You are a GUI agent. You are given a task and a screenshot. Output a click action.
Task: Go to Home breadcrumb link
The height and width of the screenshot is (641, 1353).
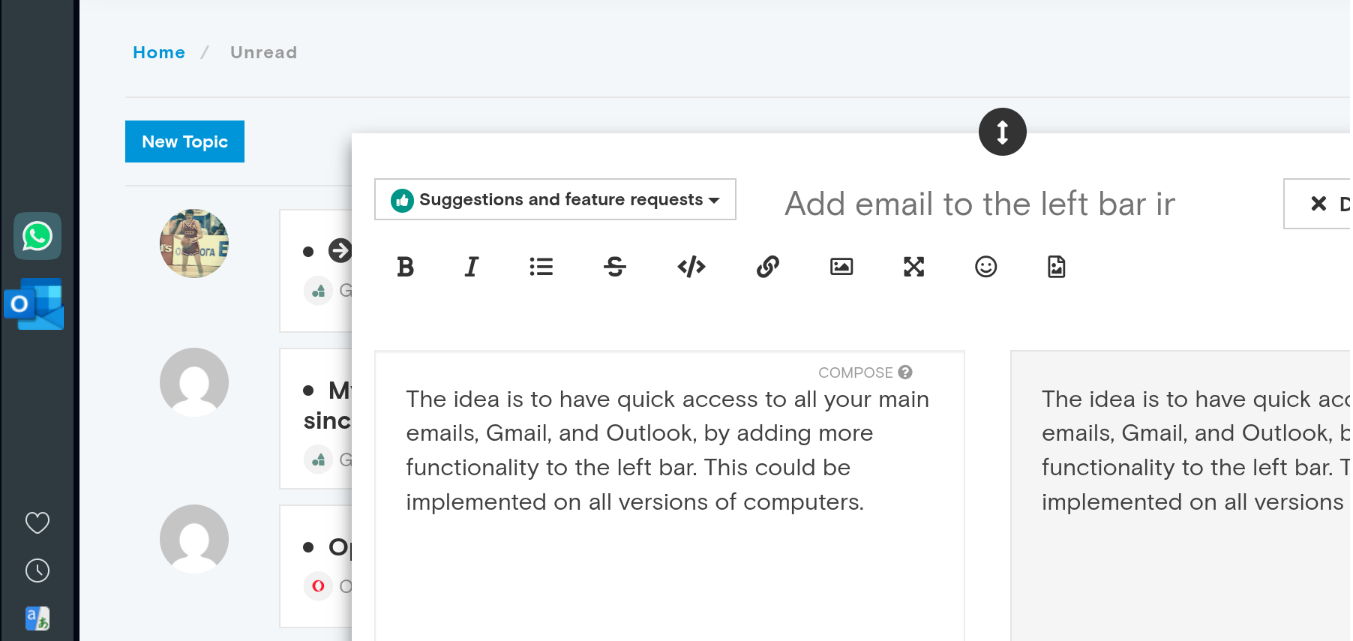point(159,53)
